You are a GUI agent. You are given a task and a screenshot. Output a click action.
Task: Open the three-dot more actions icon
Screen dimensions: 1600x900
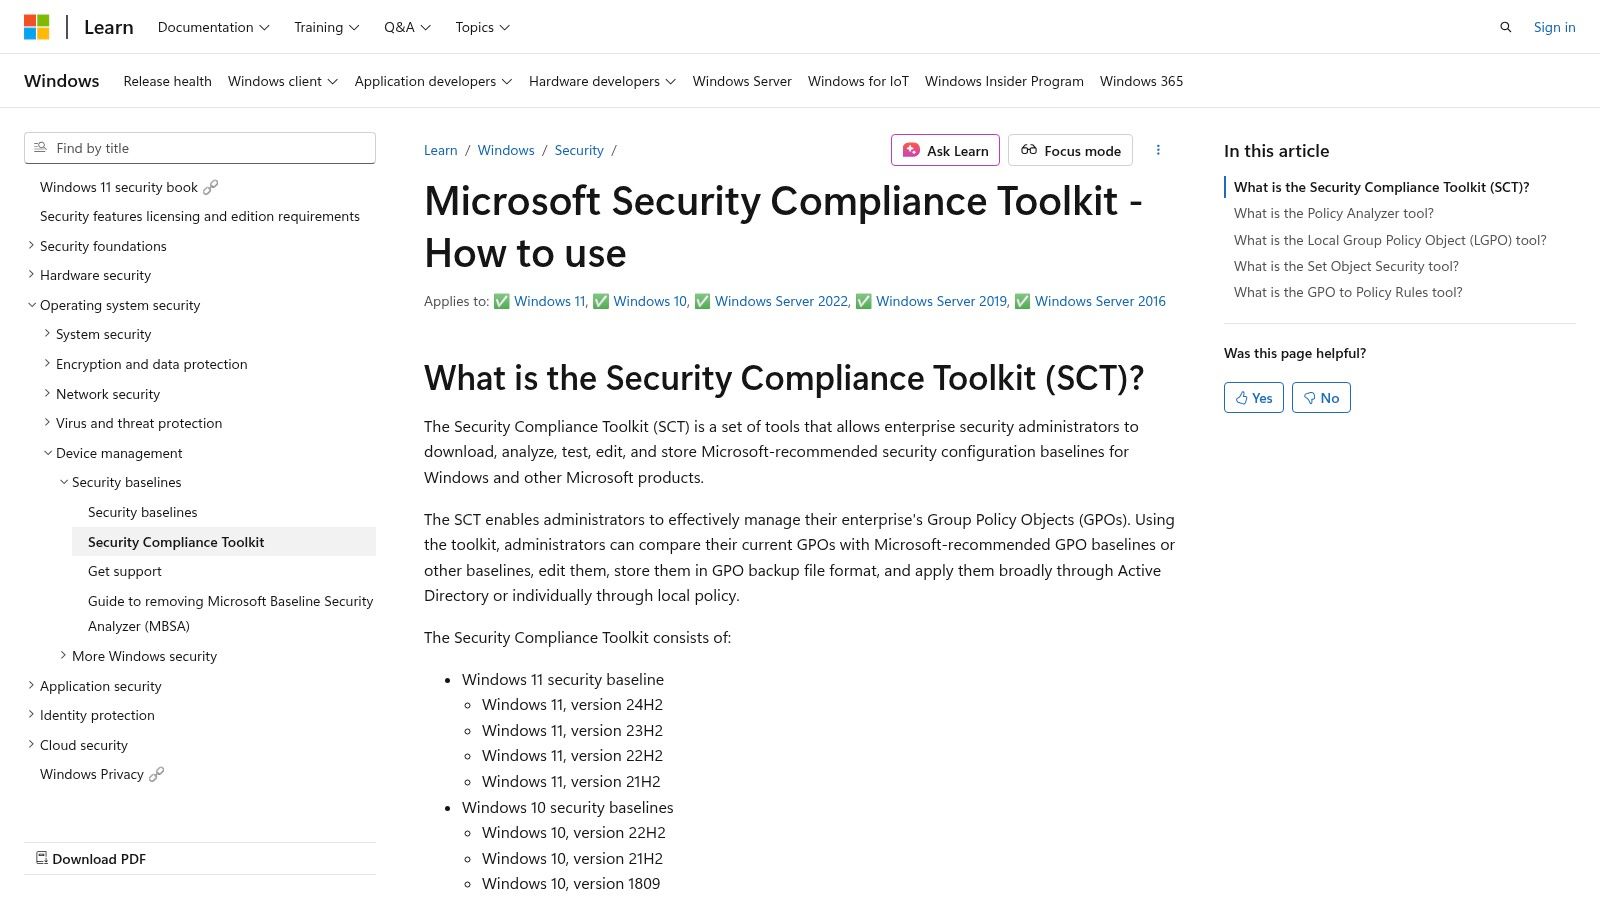point(1158,150)
